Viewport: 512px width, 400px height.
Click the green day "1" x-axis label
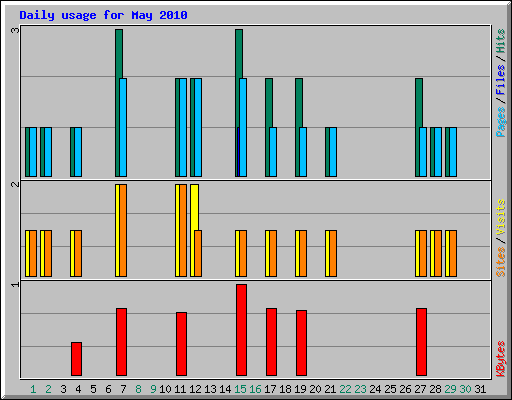[x=33, y=389]
